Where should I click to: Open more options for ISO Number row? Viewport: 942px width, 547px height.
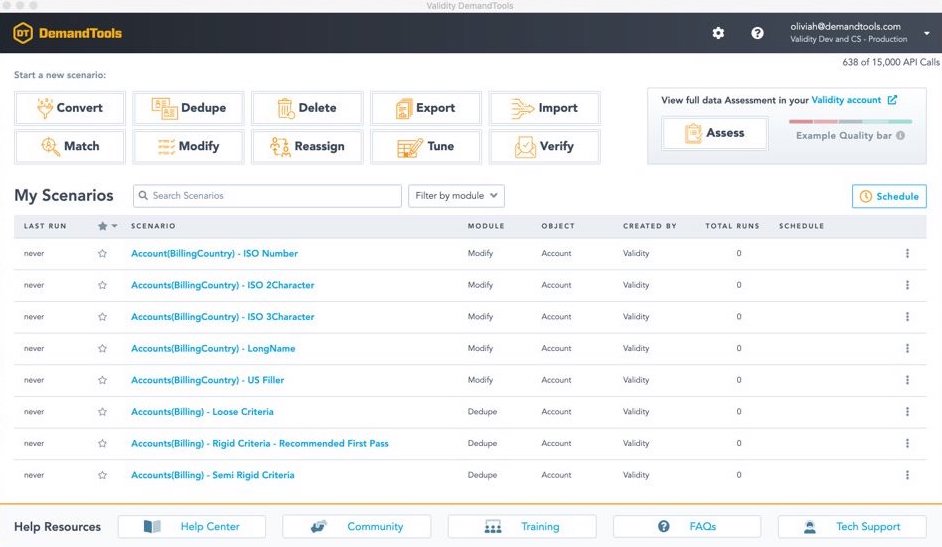907,253
